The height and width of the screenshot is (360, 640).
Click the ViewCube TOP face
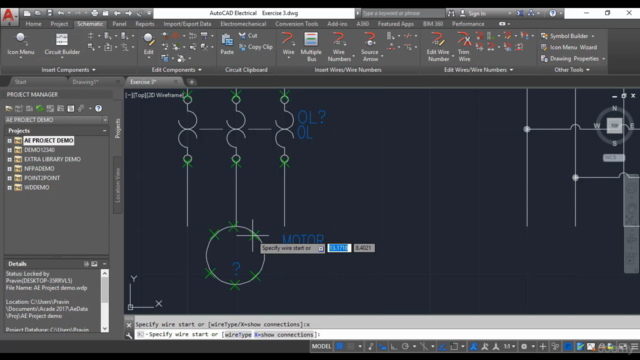(x=614, y=126)
